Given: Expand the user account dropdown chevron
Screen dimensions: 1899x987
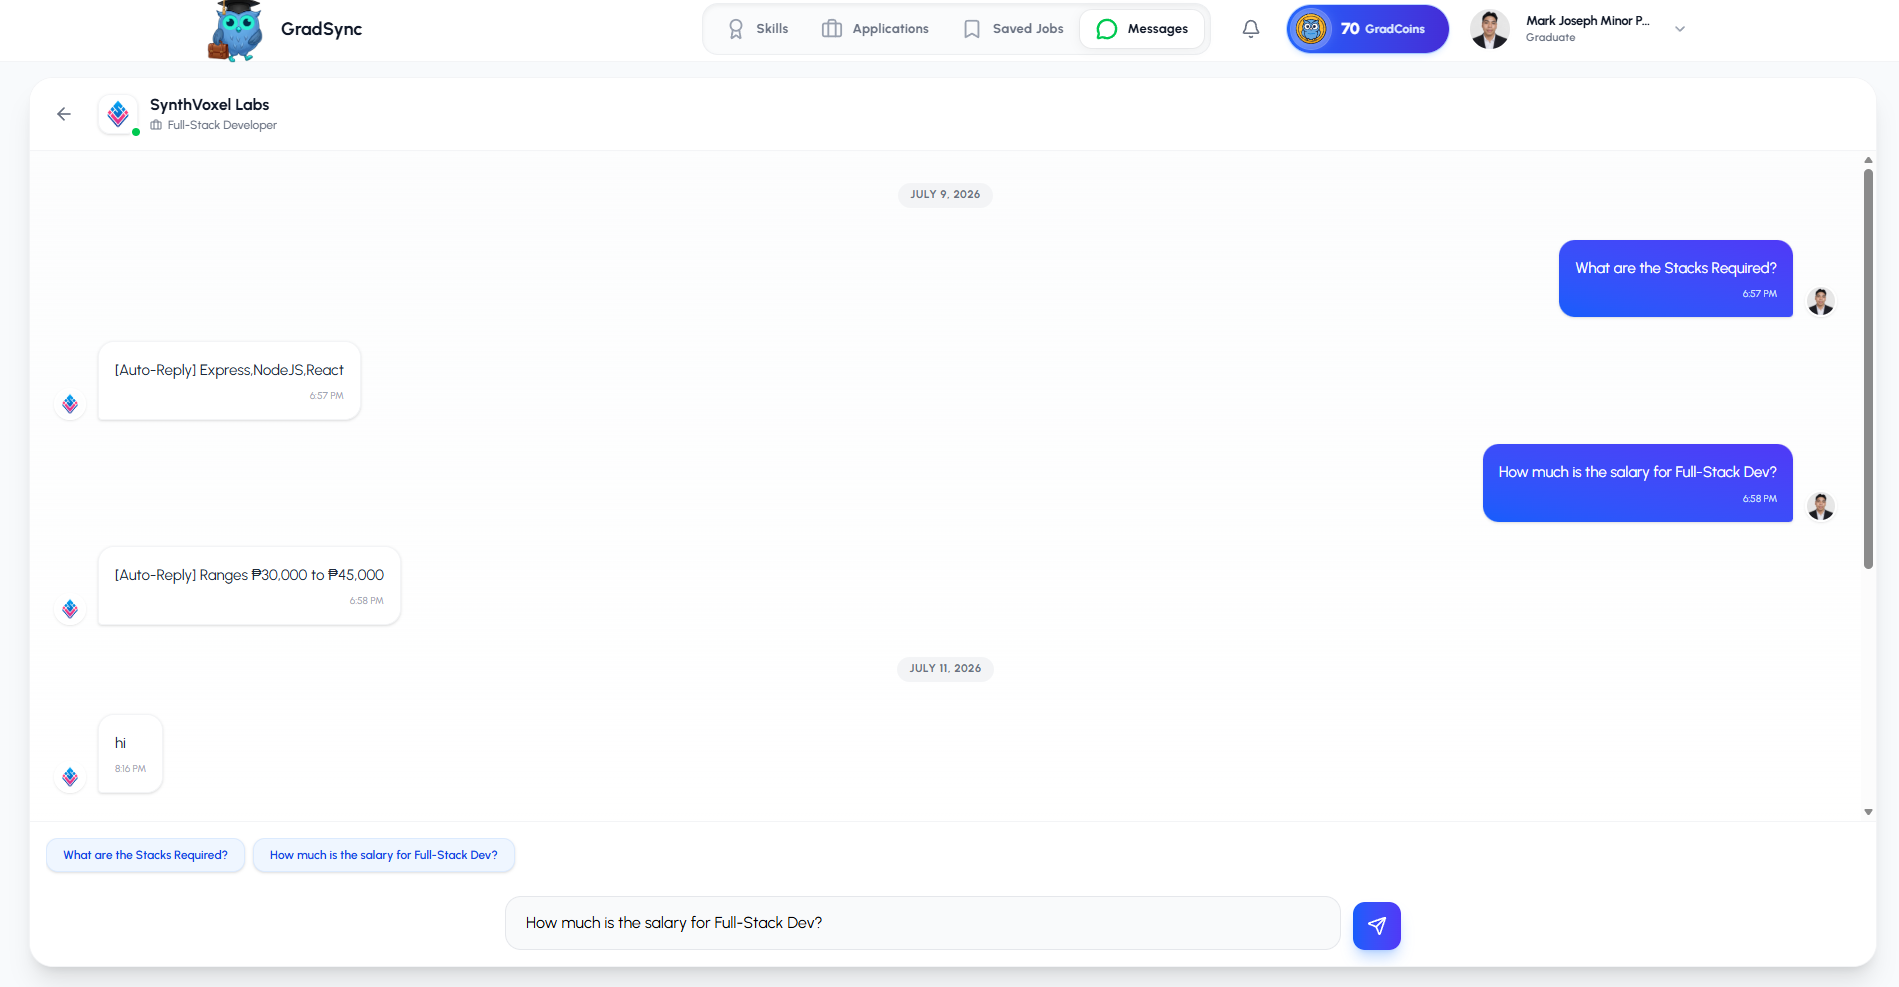Looking at the screenshot, I should [x=1680, y=29].
